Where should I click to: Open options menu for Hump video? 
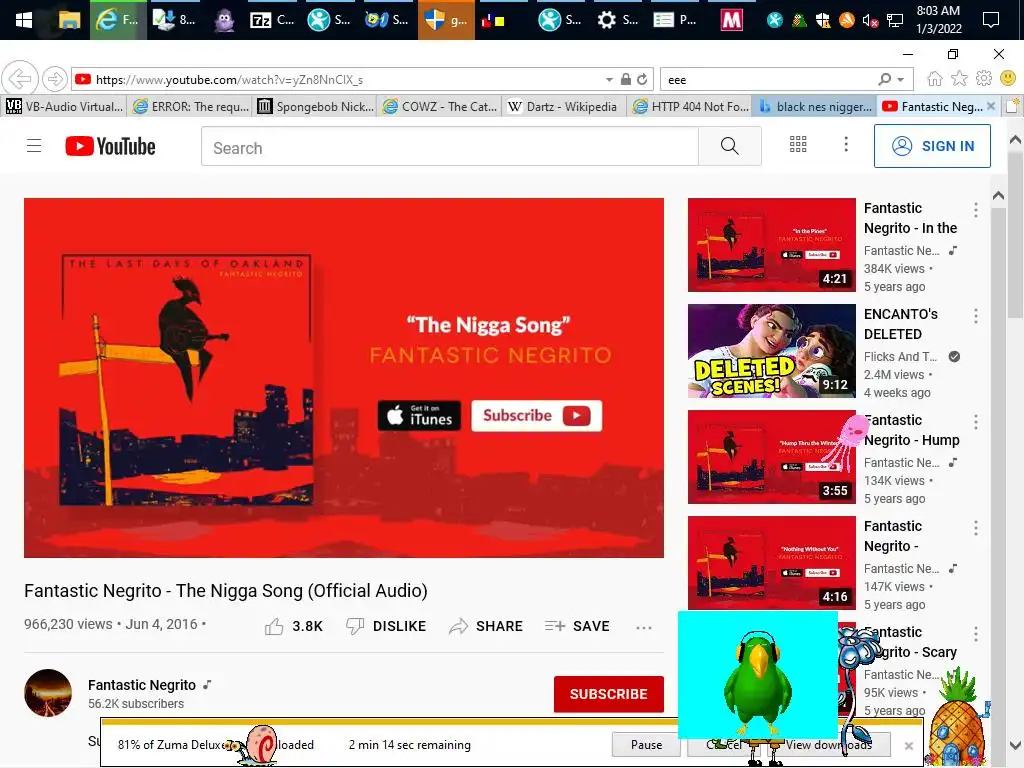click(x=976, y=422)
